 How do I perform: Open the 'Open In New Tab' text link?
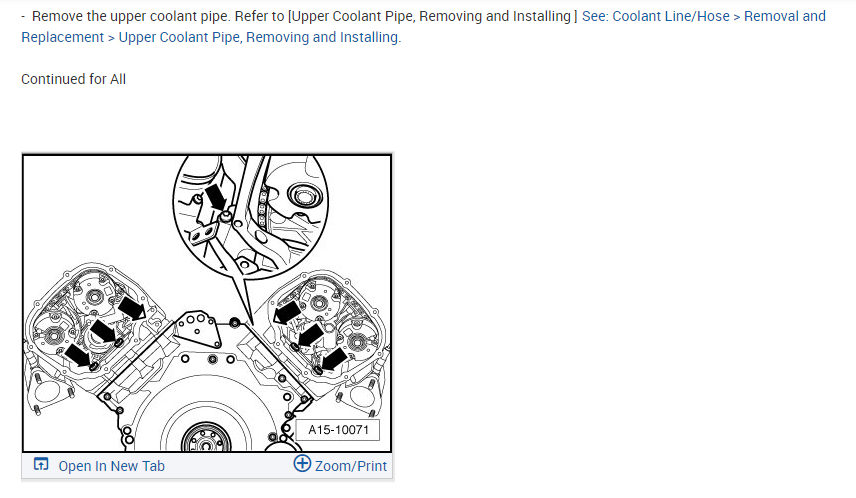tap(111, 466)
